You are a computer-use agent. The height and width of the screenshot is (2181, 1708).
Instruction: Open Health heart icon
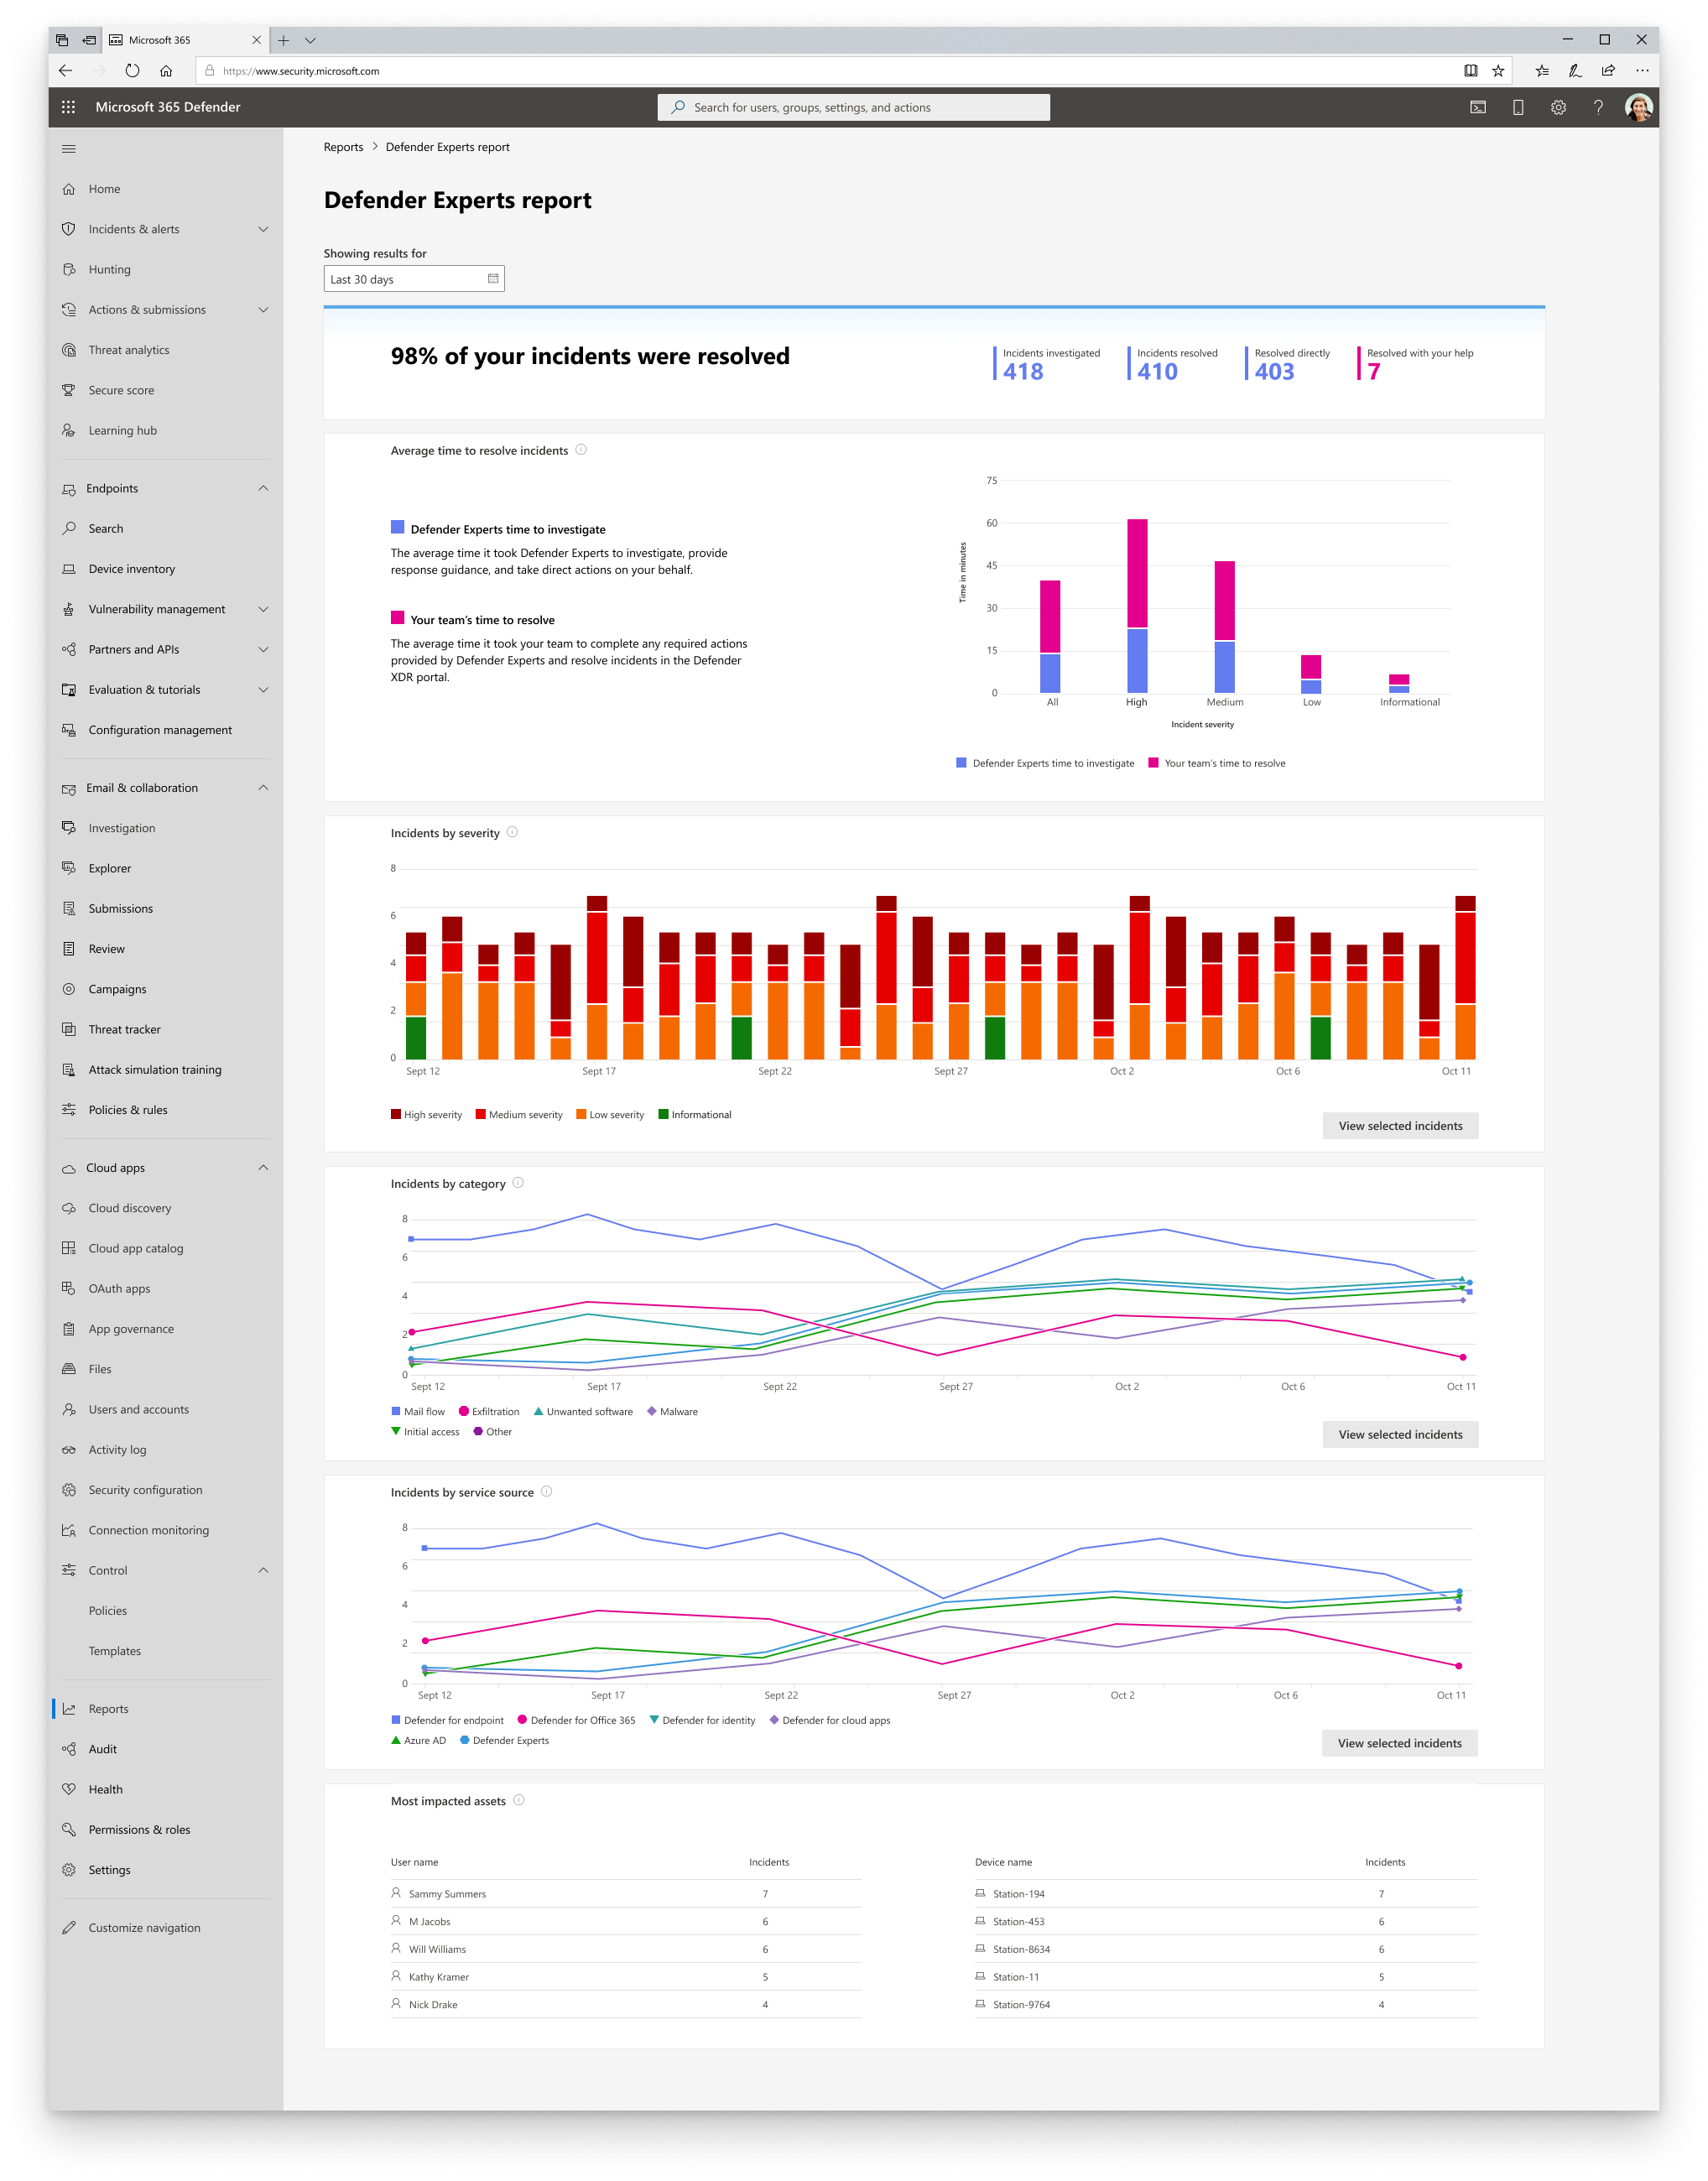point(69,1789)
